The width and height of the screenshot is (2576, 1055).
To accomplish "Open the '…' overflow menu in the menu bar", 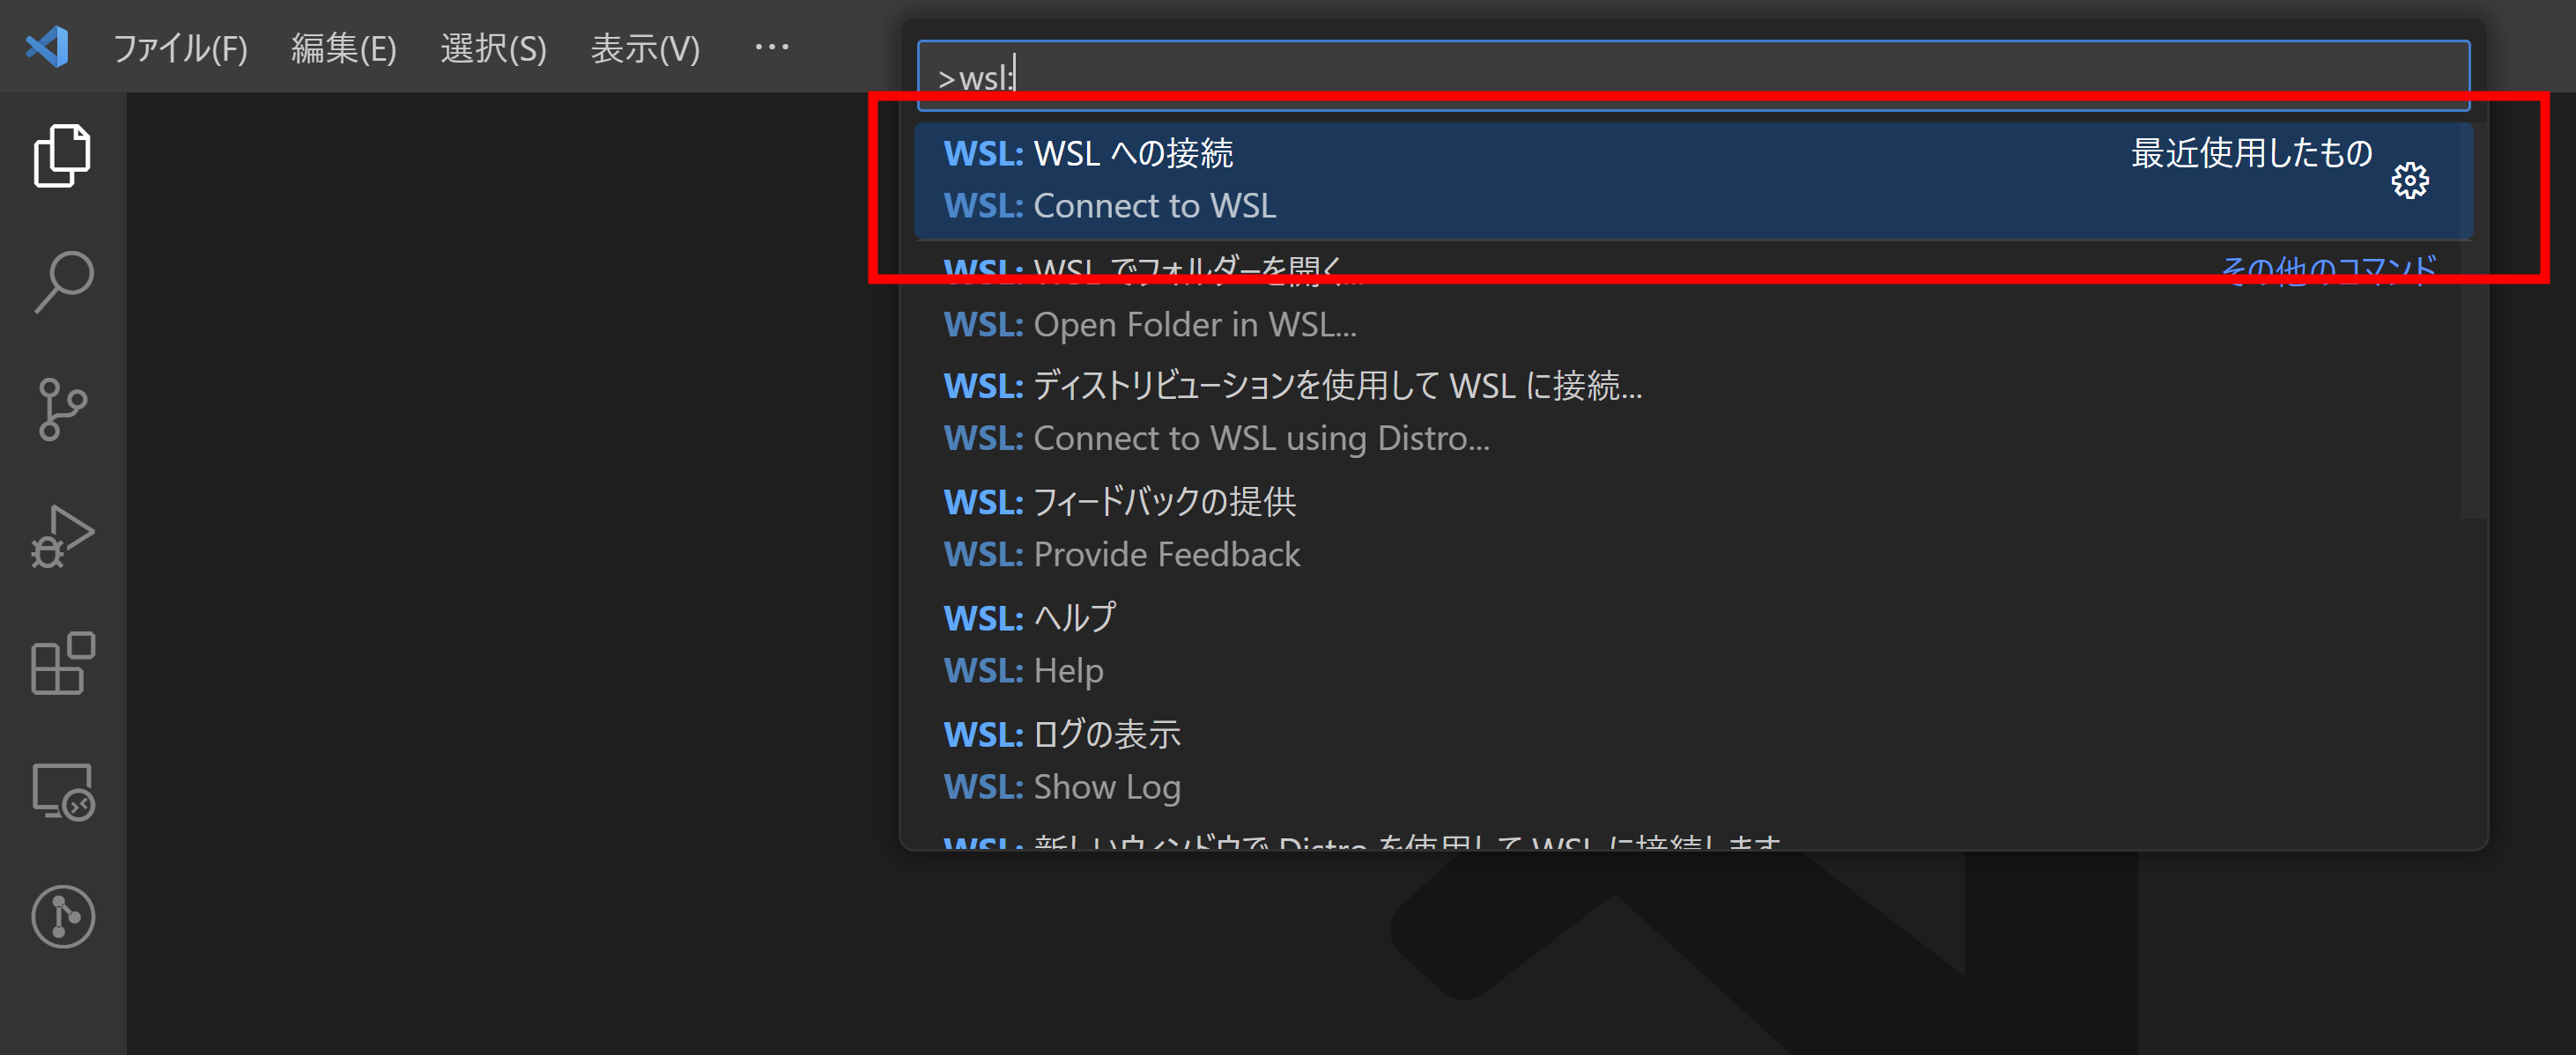I will coord(771,46).
